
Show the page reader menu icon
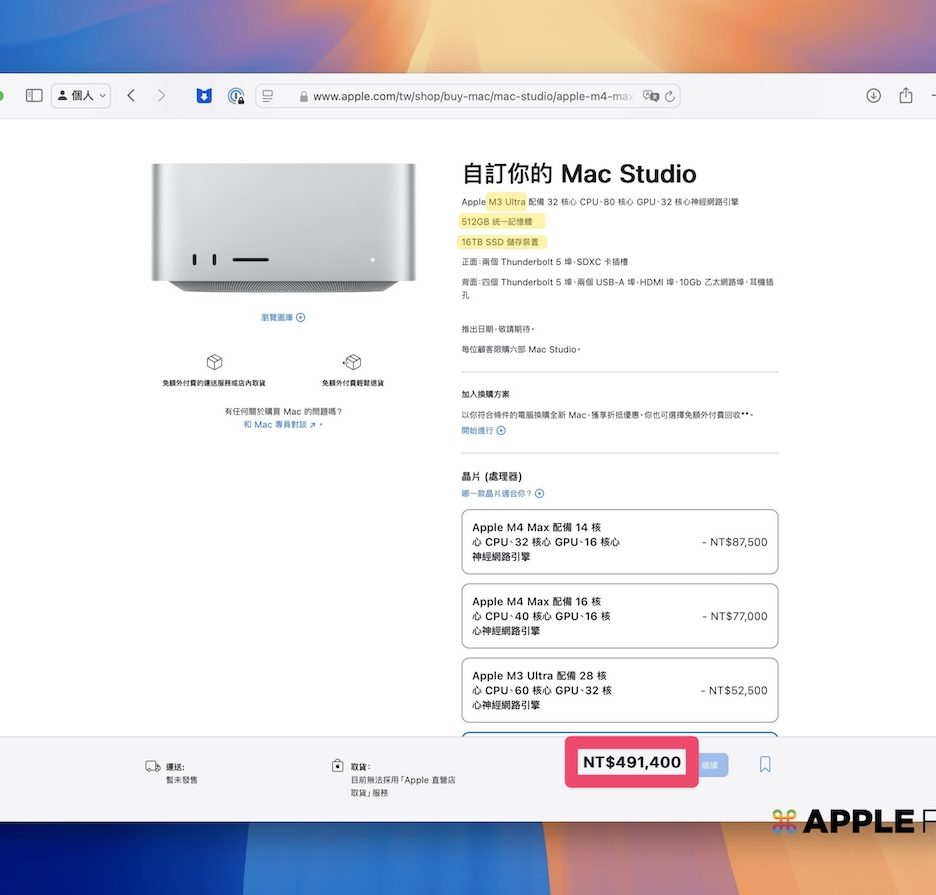pos(266,96)
